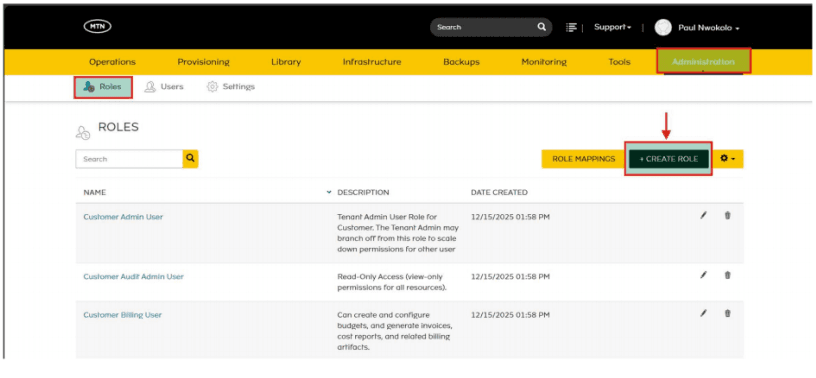Delete the Customer Billing User role
Screen dimensions: 816x378
(x=728, y=313)
